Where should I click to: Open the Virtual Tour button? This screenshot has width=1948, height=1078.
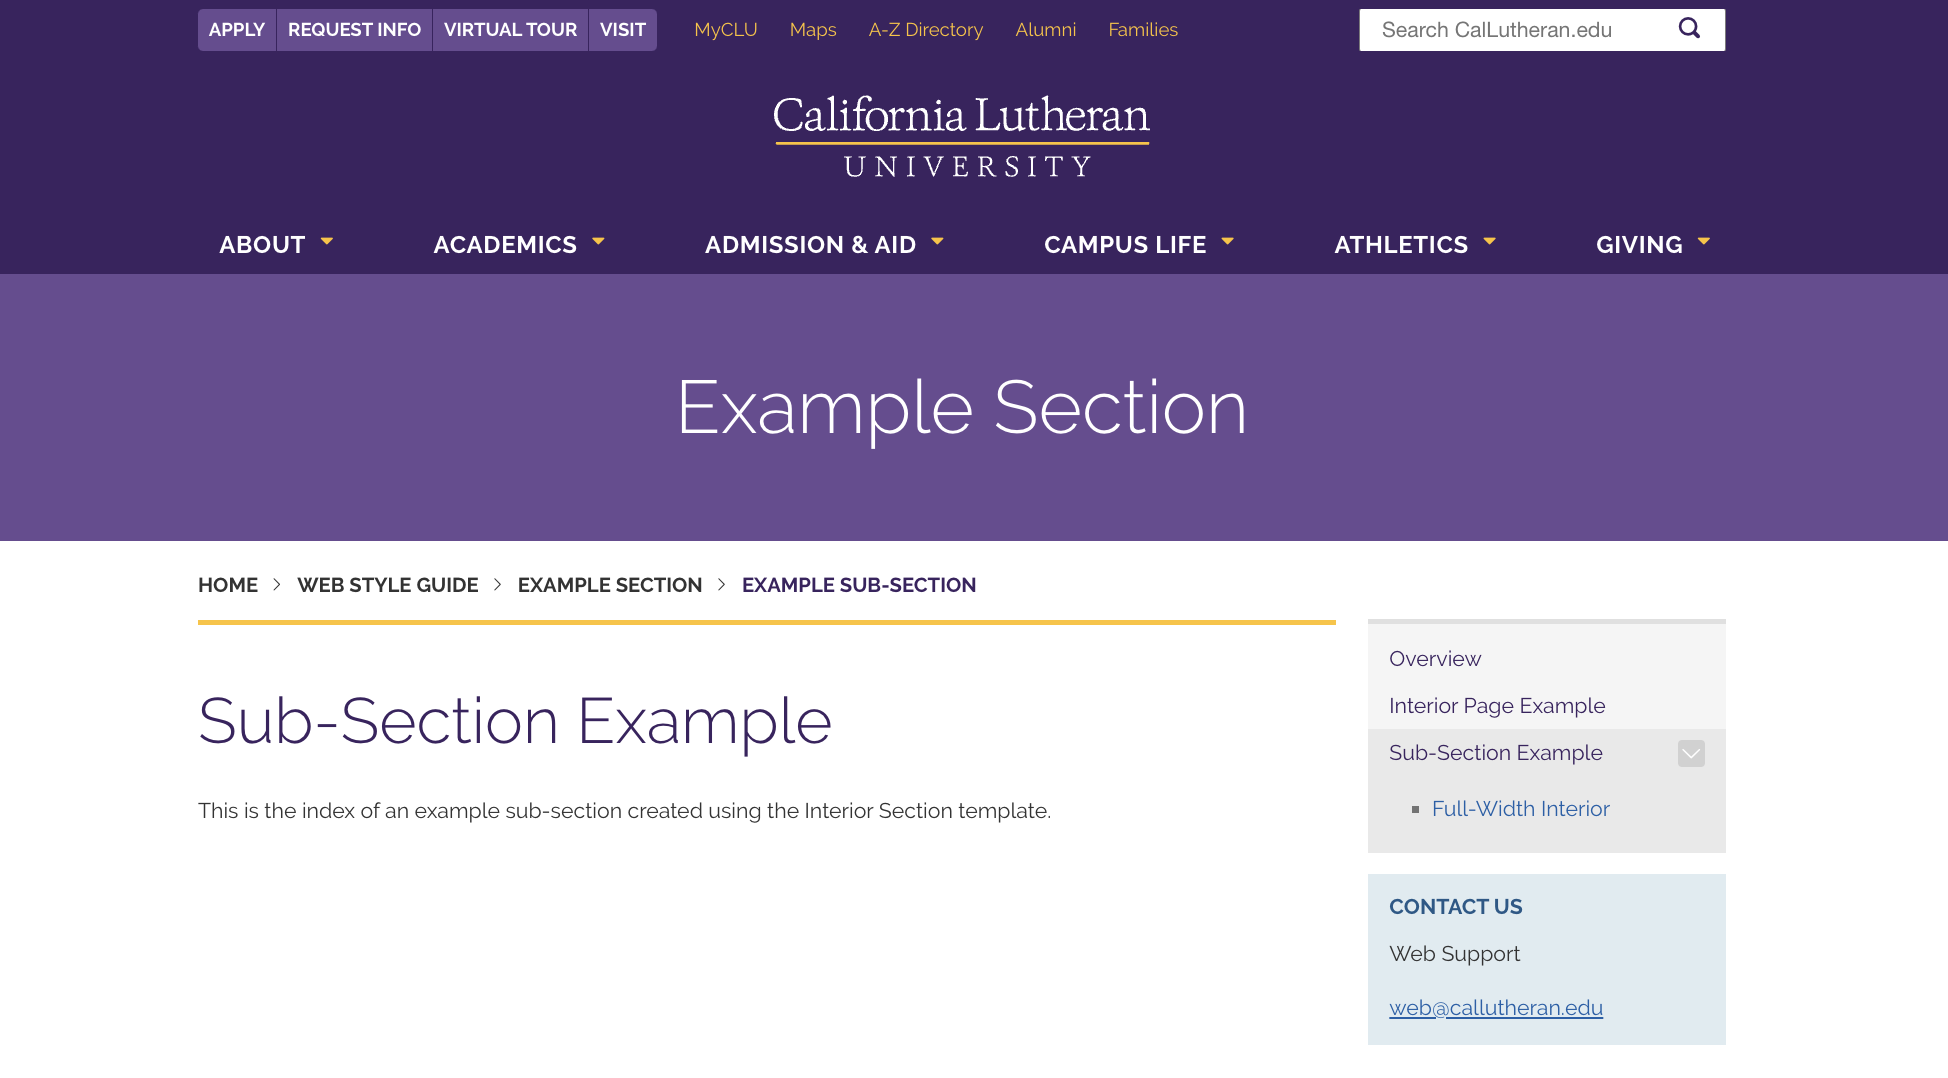tap(510, 30)
